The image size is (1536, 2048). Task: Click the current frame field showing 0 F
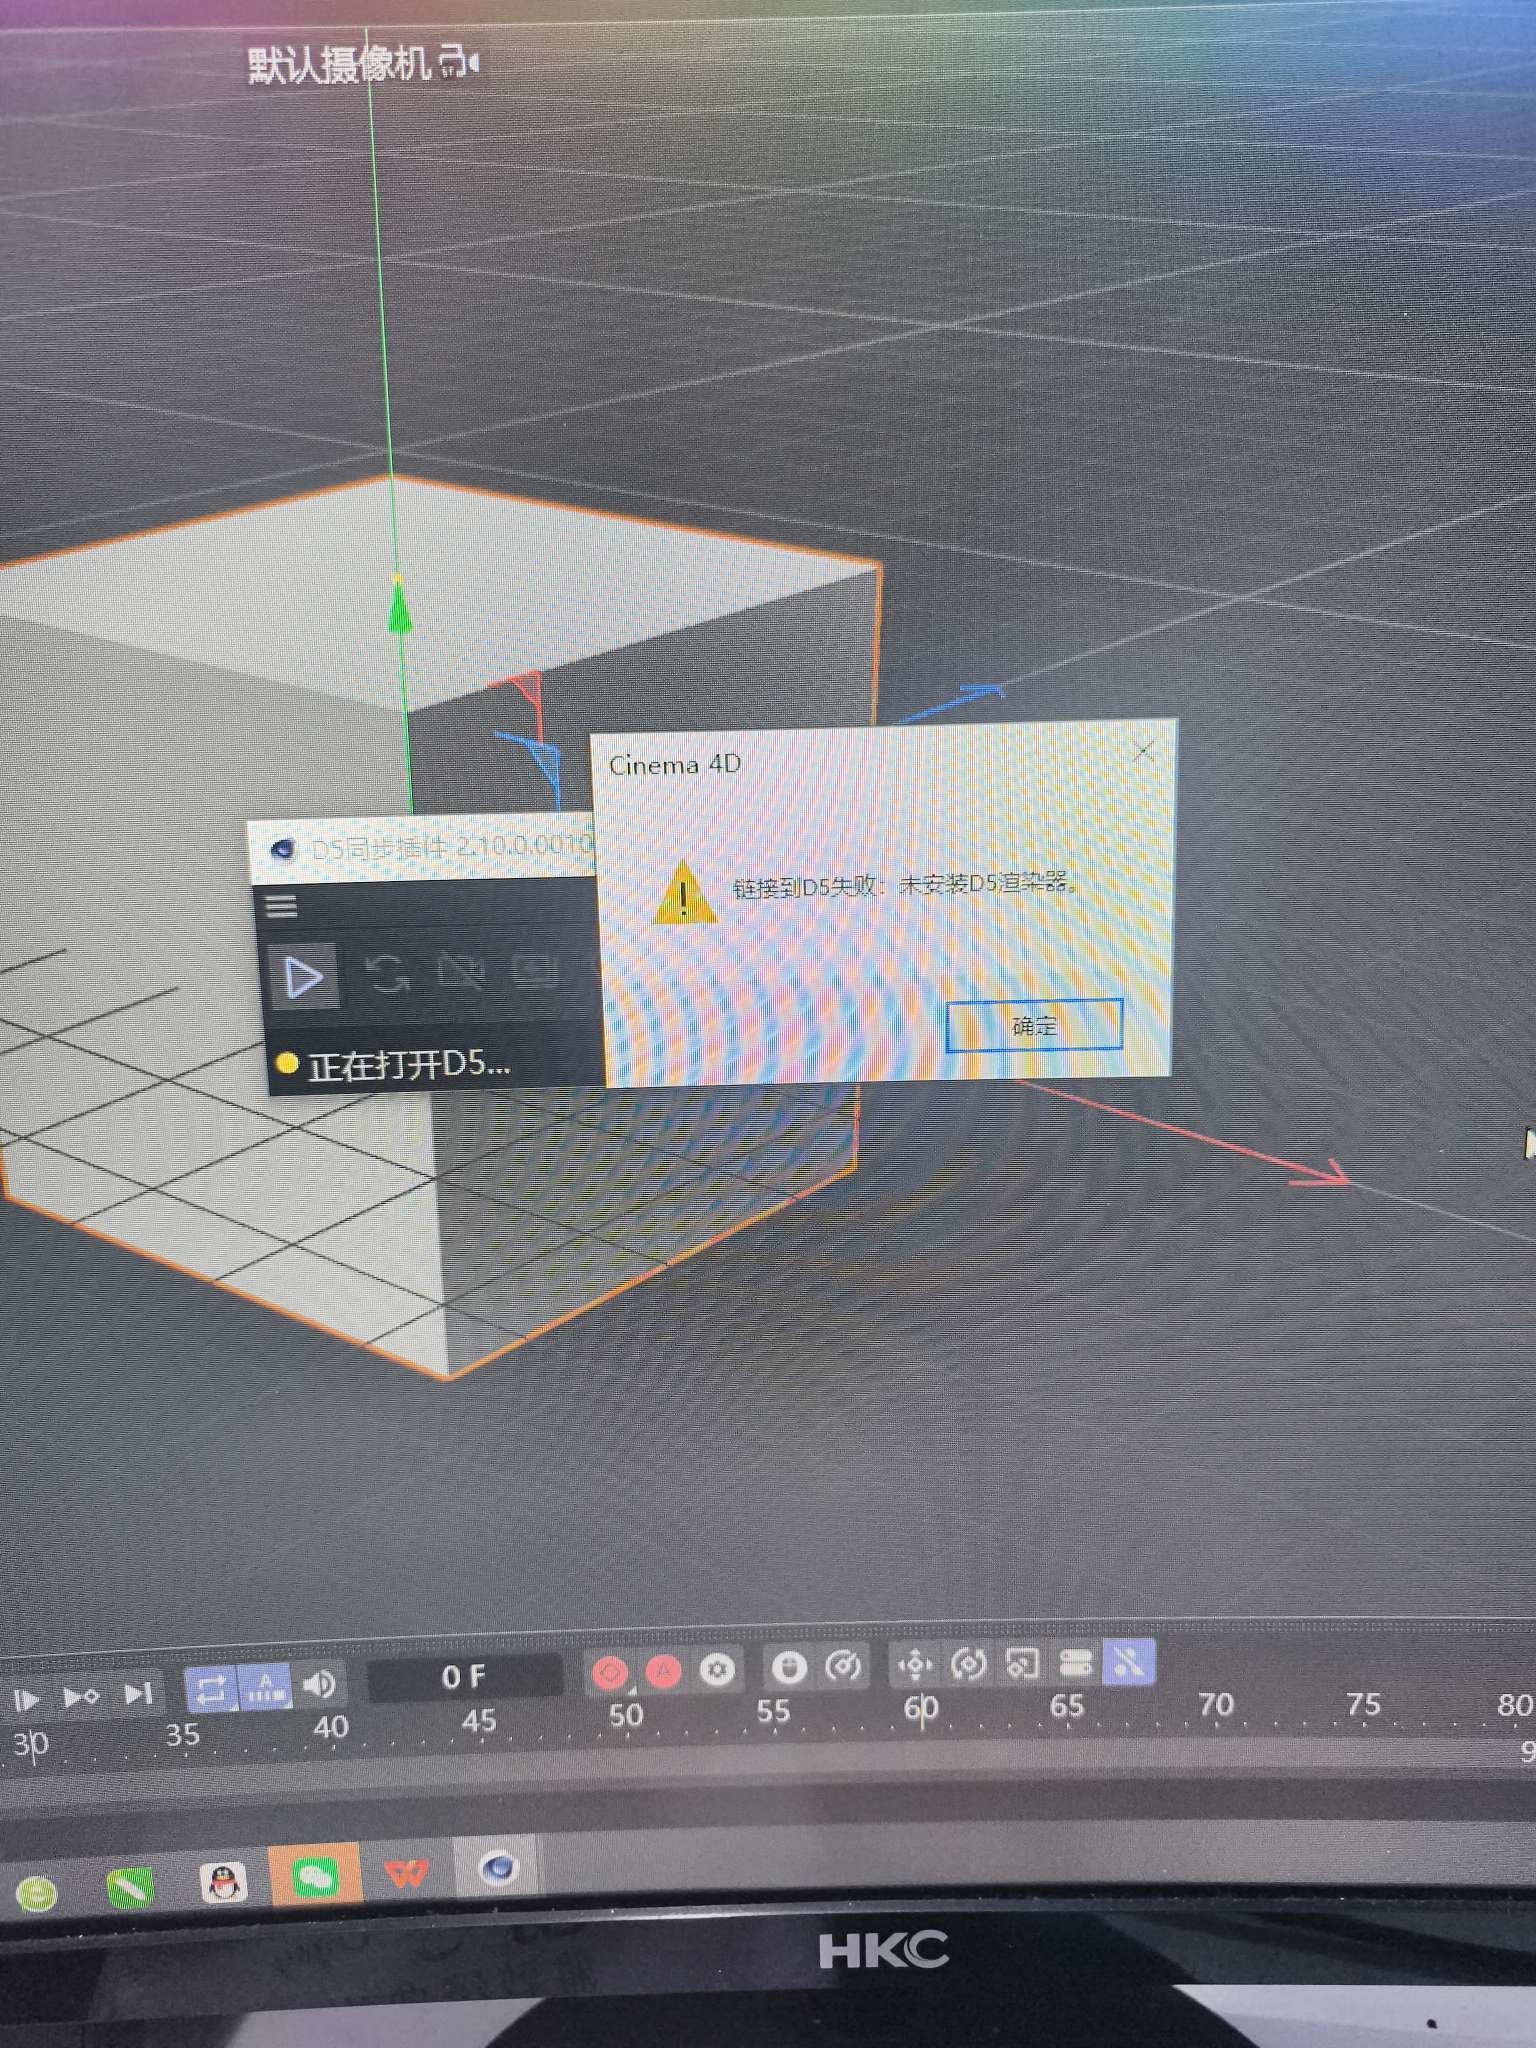(464, 1677)
